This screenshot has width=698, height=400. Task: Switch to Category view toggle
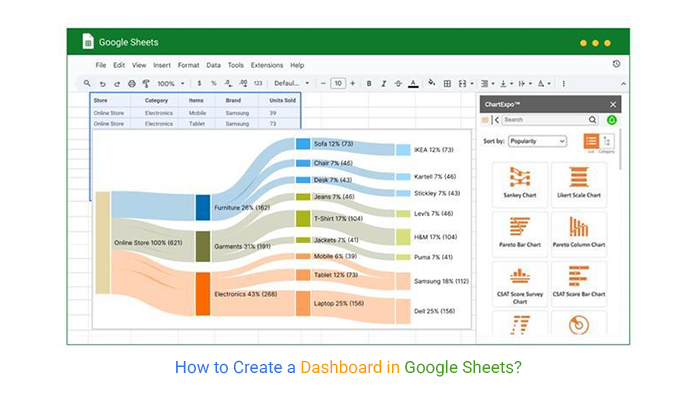coord(607,141)
